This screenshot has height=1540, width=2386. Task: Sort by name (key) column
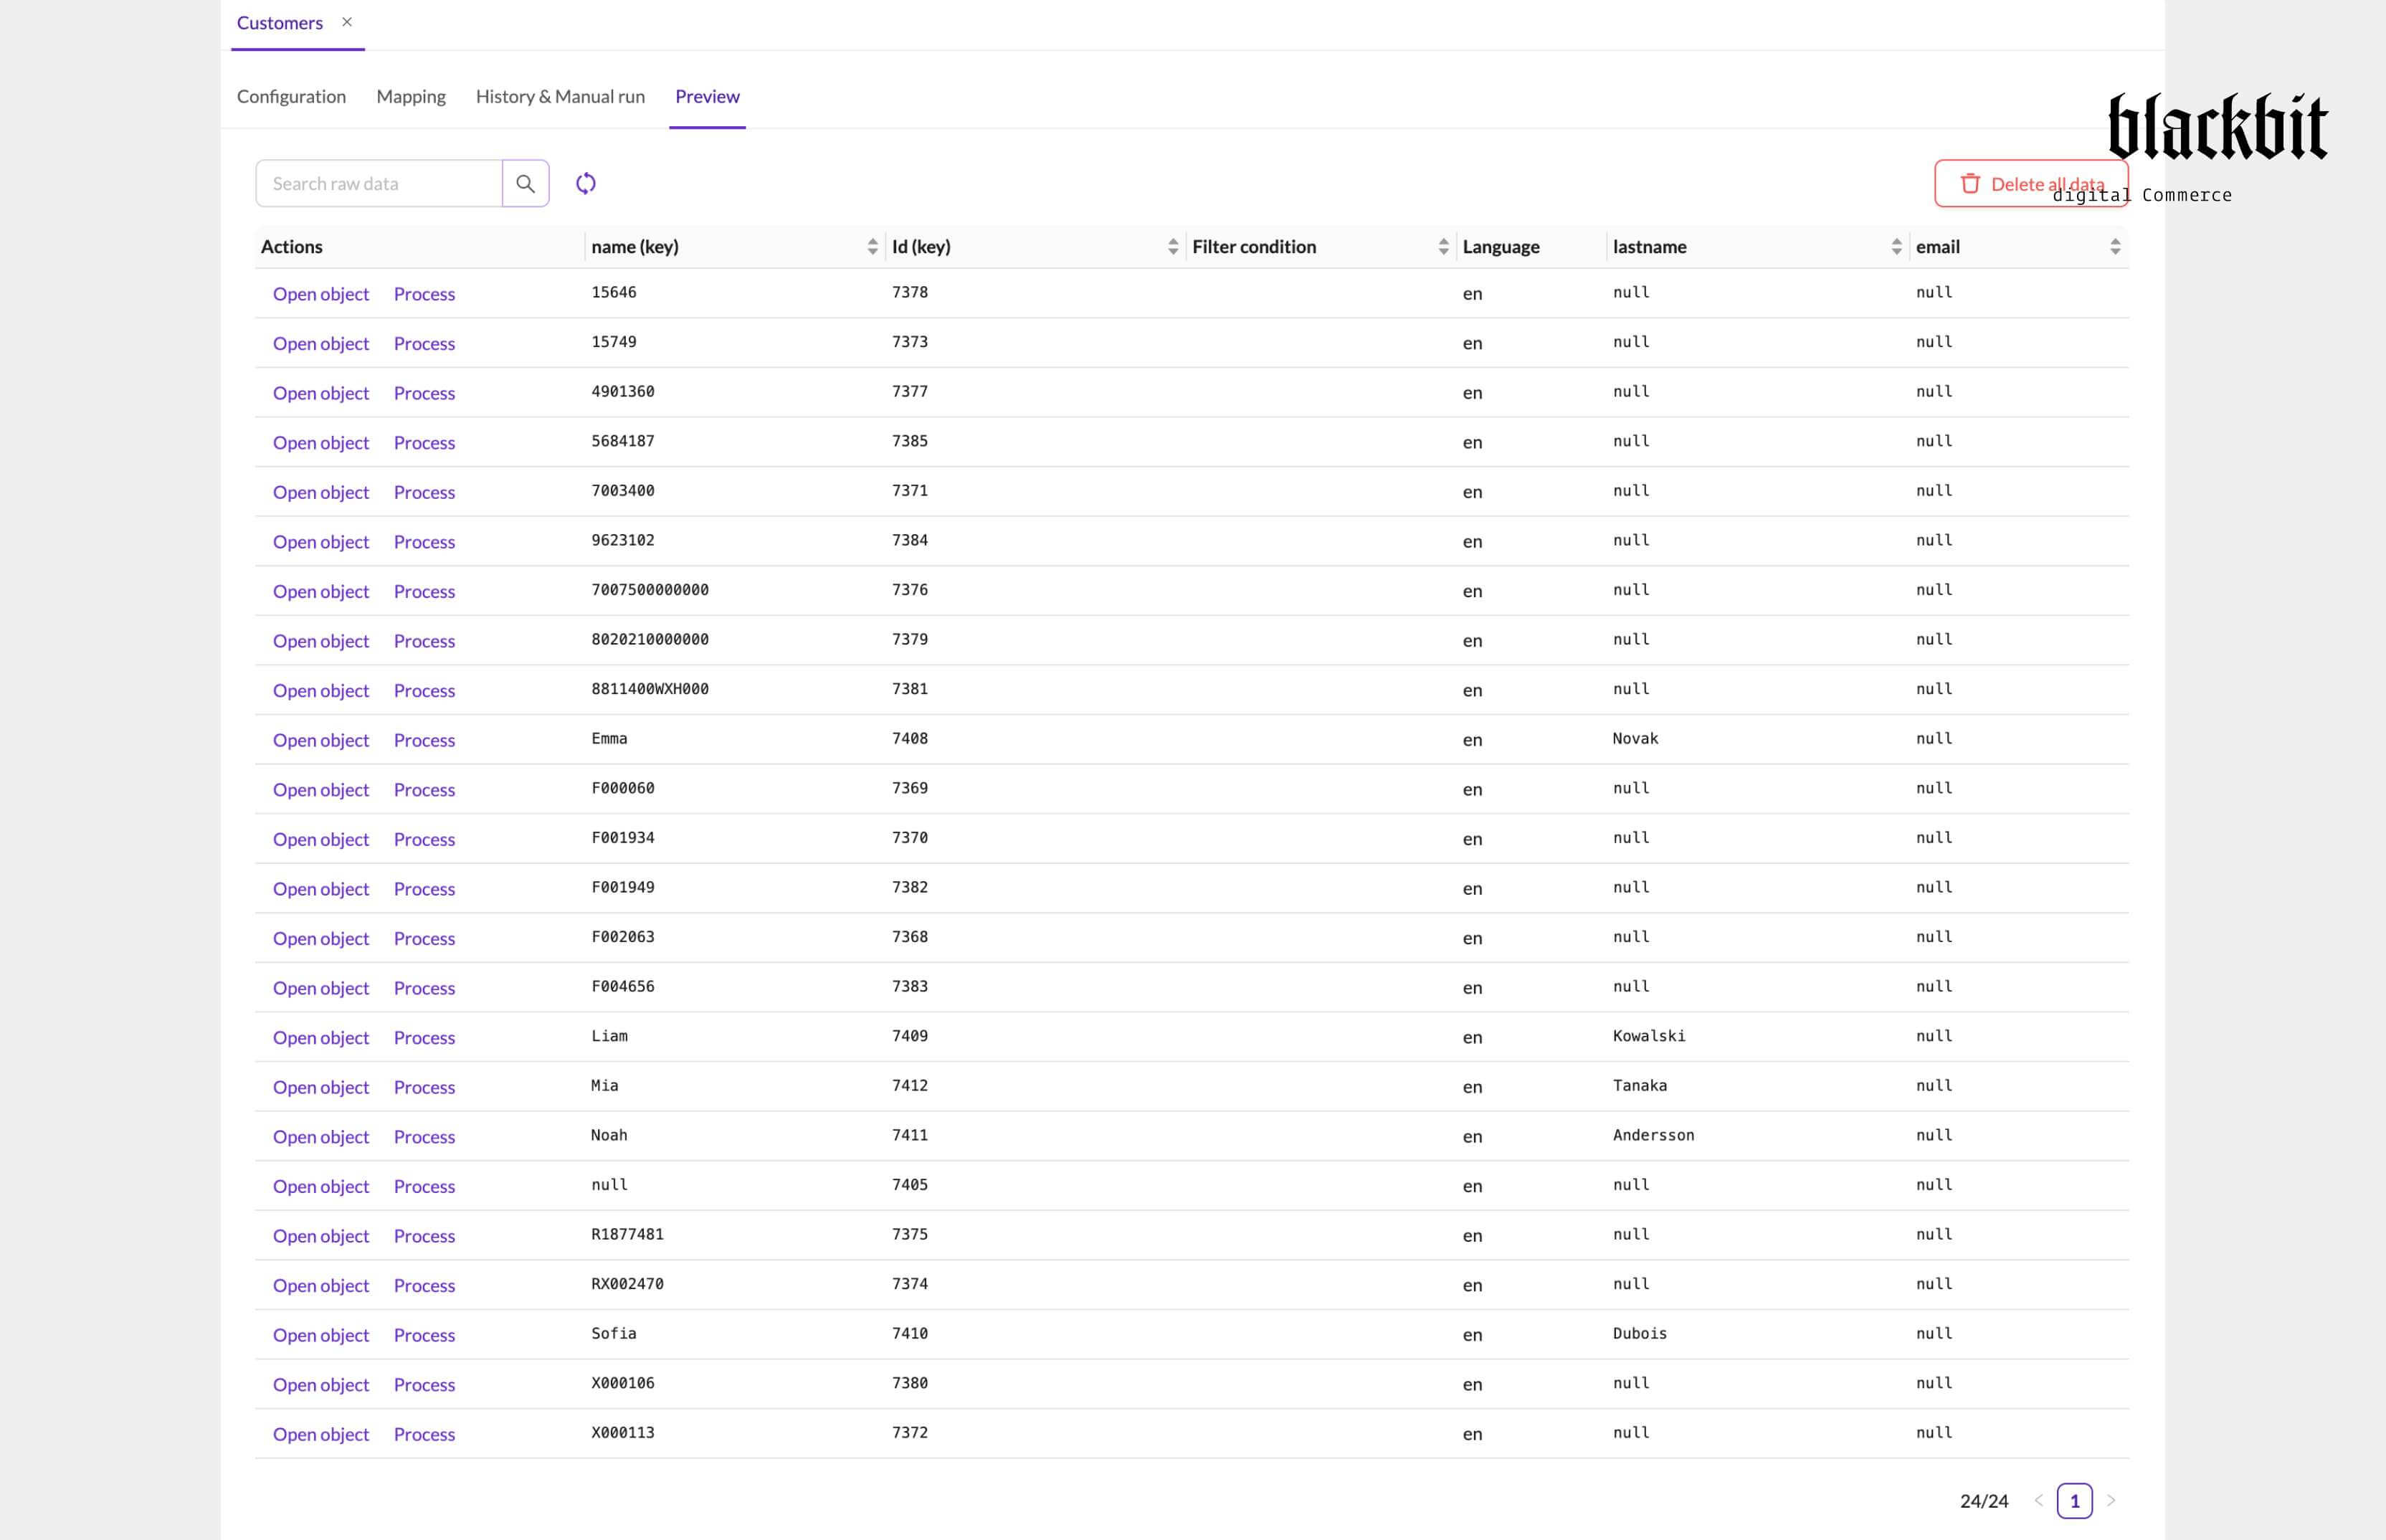point(872,246)
